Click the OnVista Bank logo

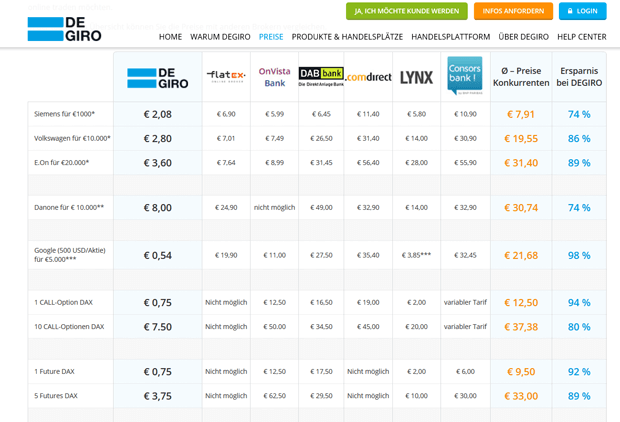274,77
